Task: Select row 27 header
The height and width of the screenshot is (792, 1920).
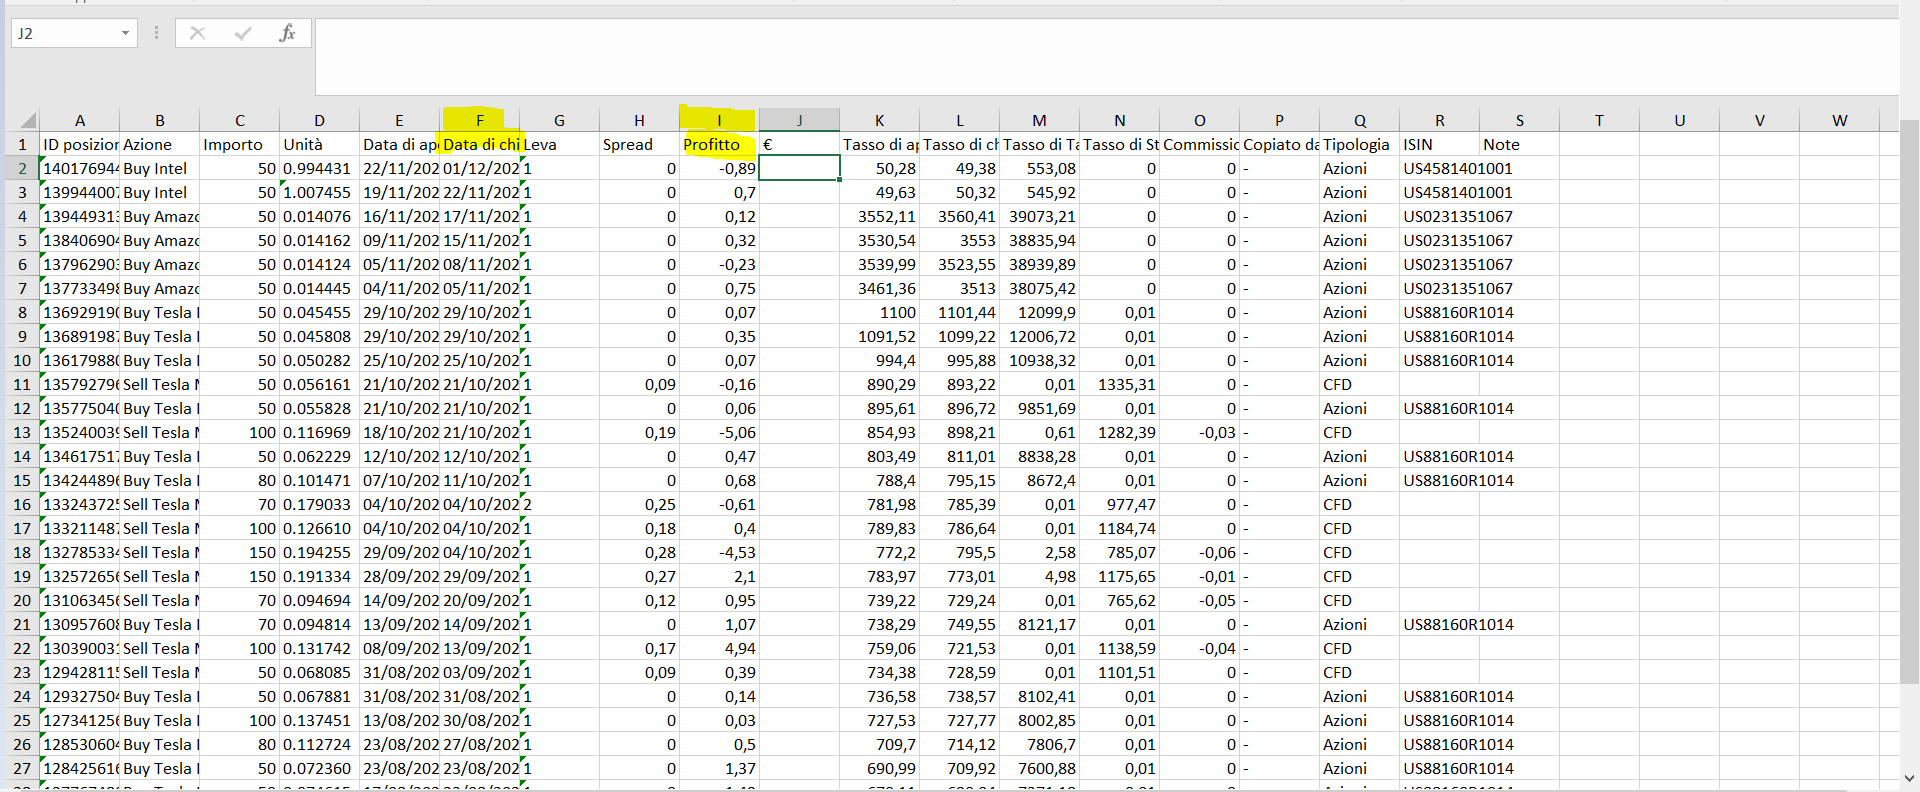Action: (x=22, y=768)
